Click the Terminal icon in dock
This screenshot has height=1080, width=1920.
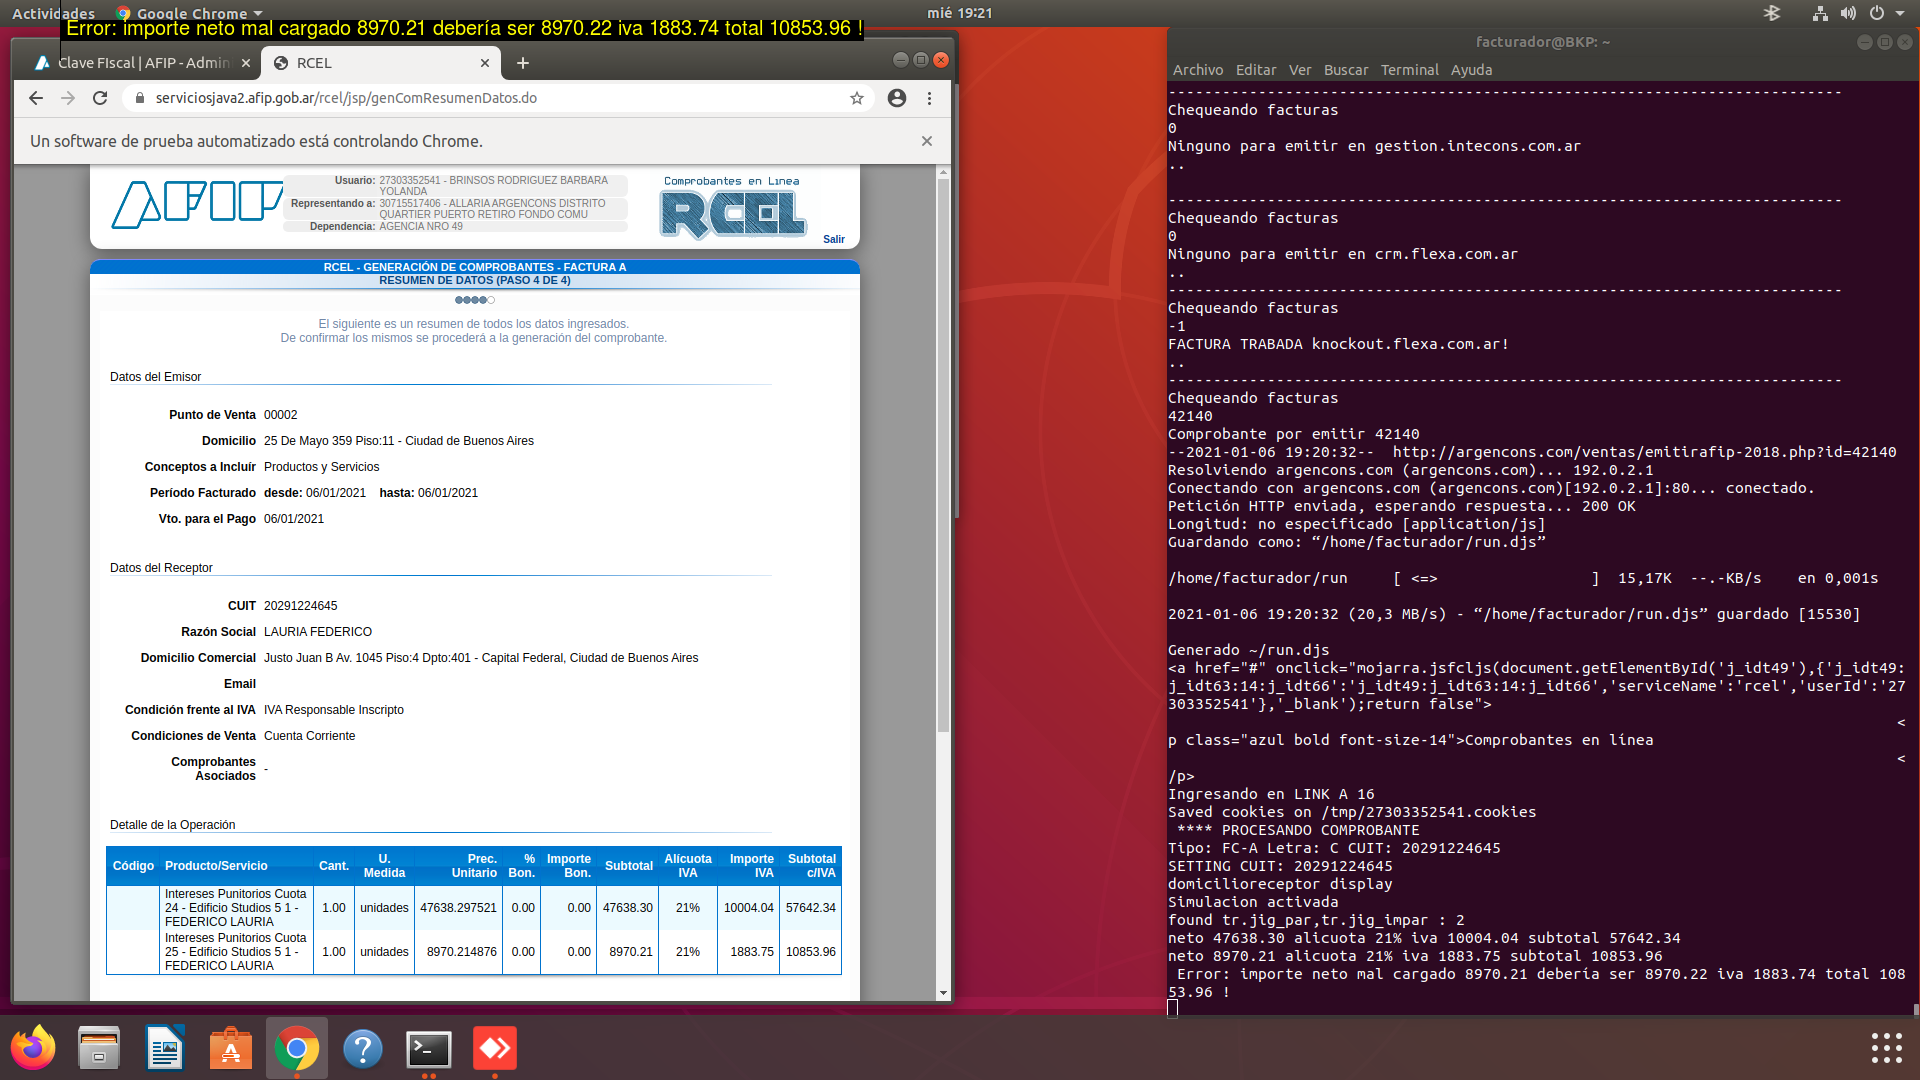tap(429, 1048)
